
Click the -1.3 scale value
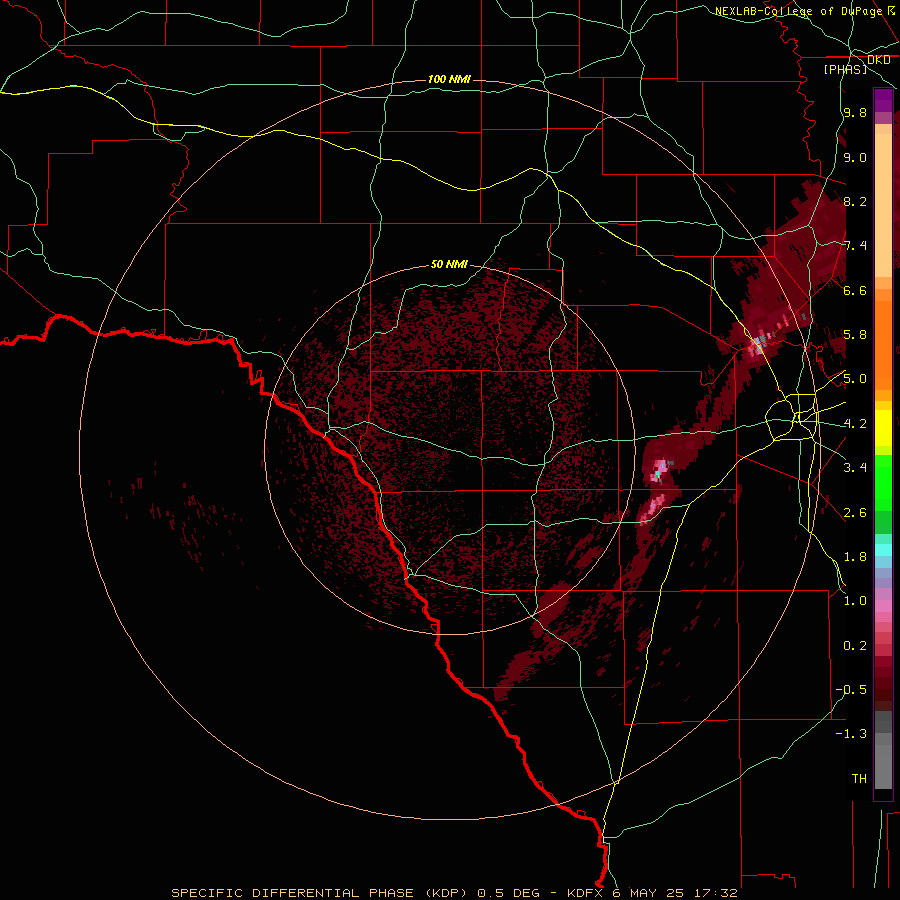tap(851, 734)
